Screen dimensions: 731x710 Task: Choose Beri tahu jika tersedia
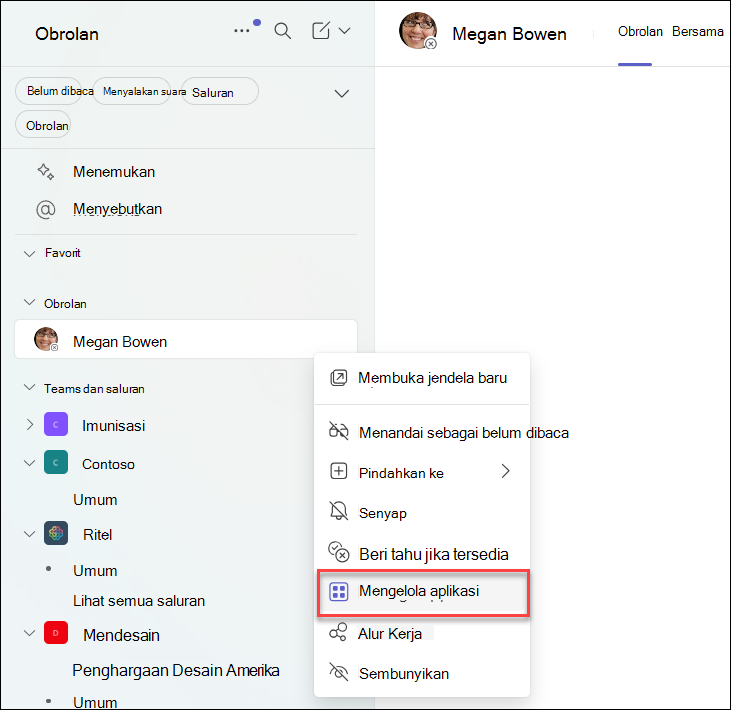point(422,553)
